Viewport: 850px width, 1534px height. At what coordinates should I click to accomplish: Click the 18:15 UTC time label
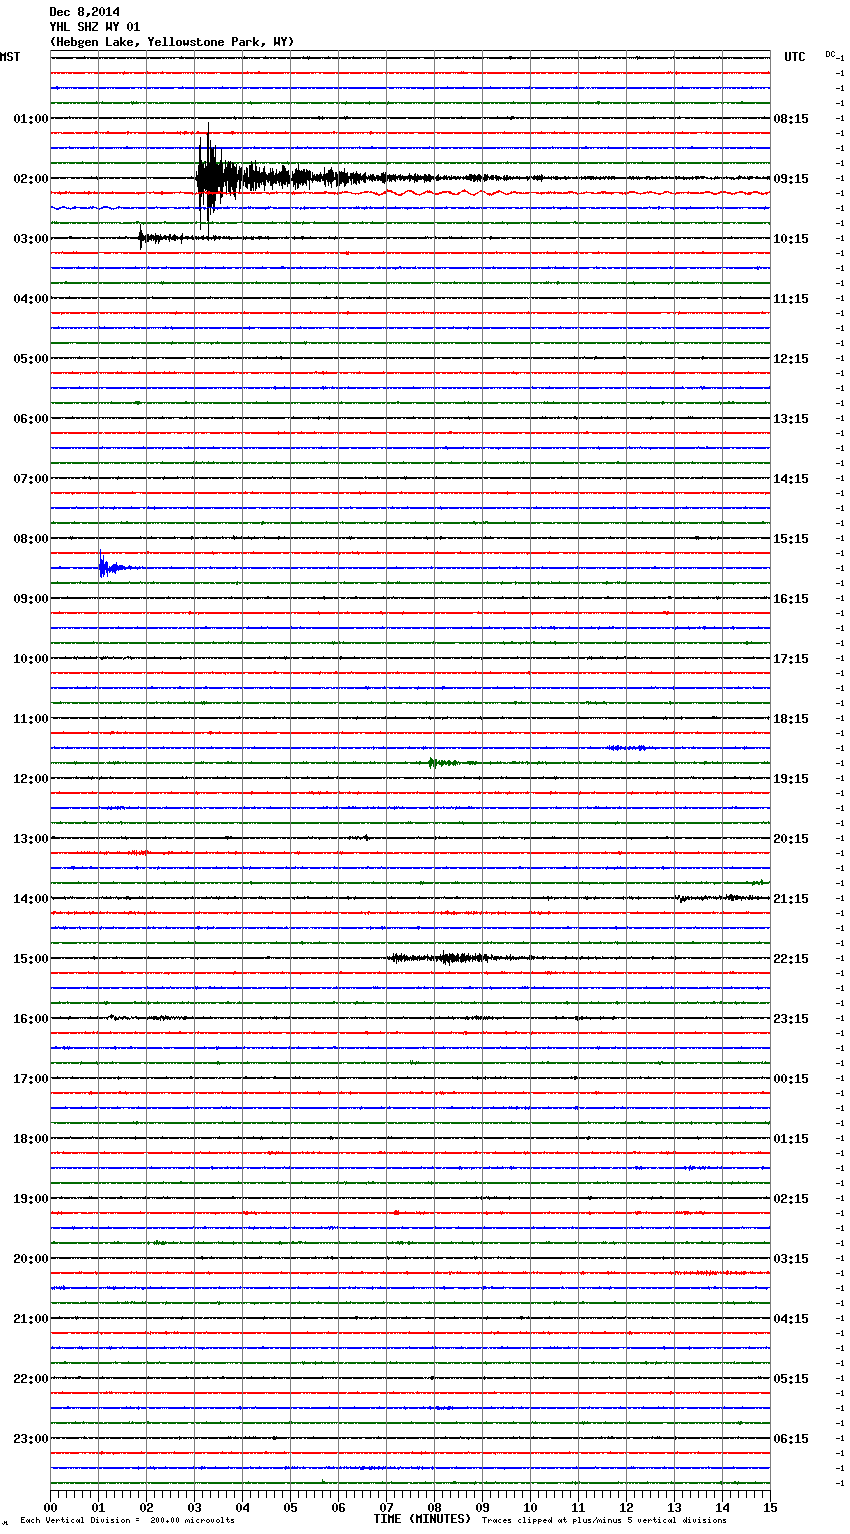point(791,719)
